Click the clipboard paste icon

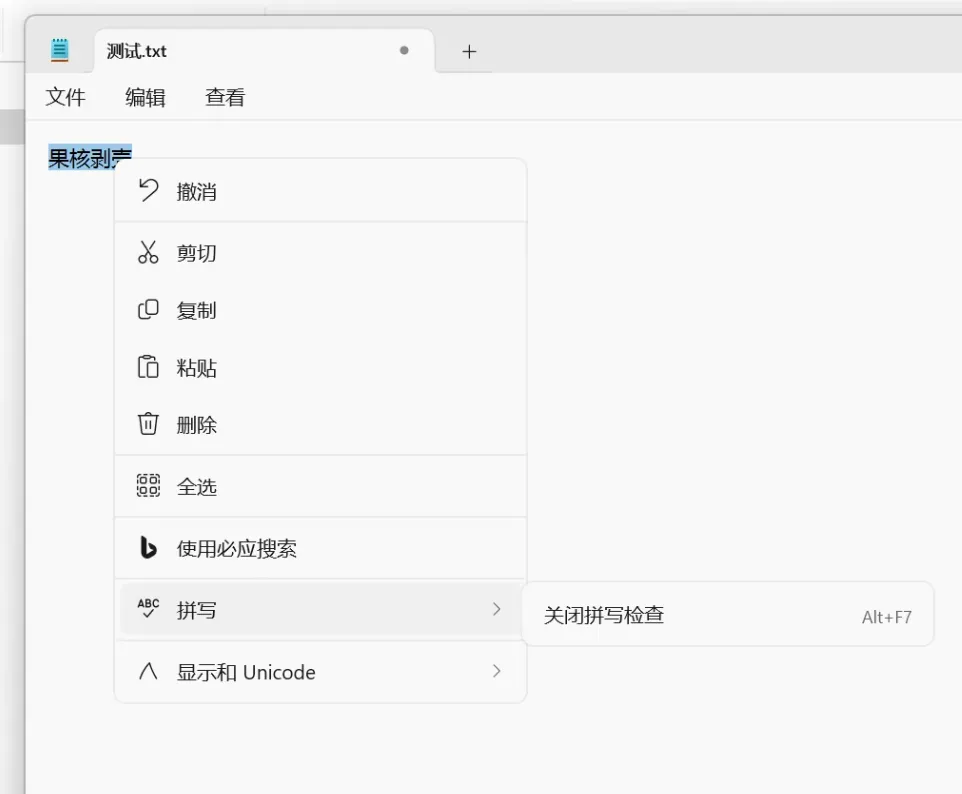(x=148, y=367)
